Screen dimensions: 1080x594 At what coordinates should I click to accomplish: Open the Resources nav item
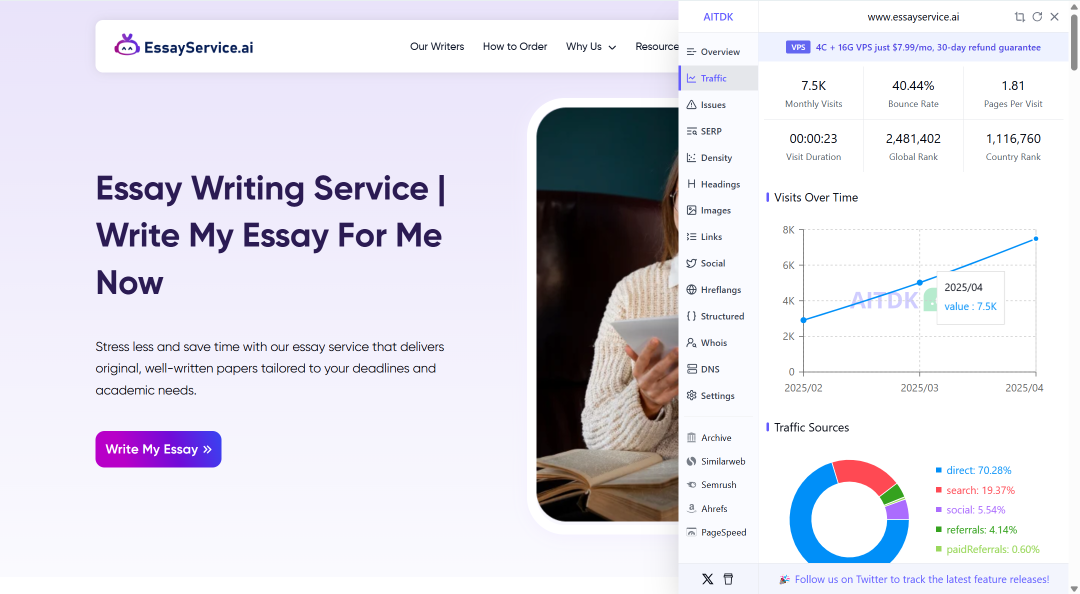[656, 46]
